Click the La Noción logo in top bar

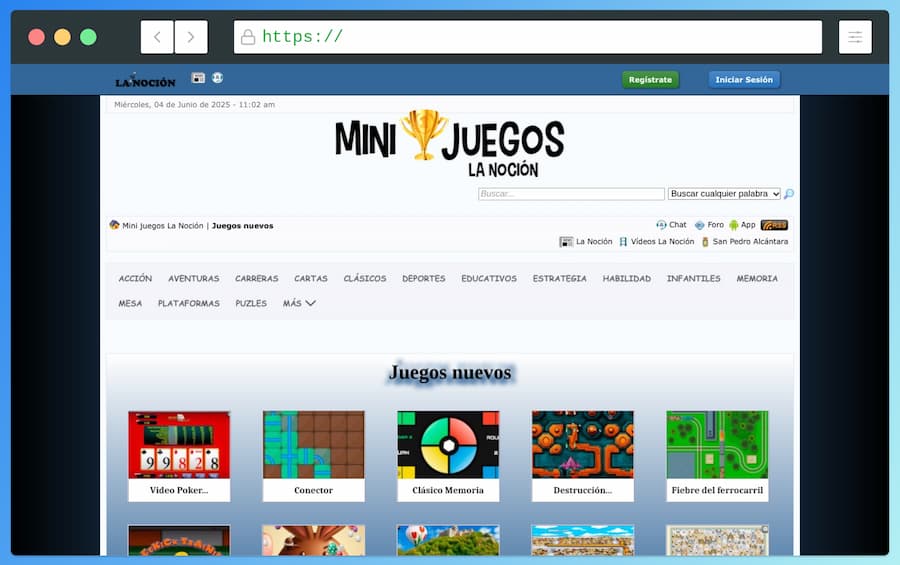tap(145, 81)
